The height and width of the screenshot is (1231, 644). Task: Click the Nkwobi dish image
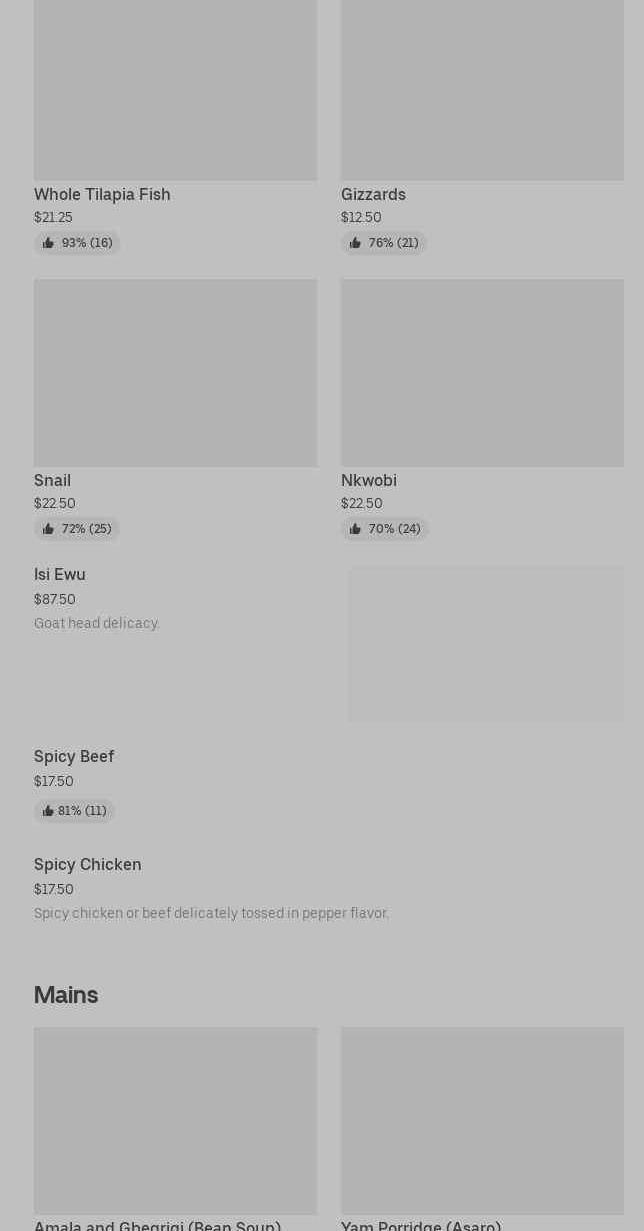482,372
